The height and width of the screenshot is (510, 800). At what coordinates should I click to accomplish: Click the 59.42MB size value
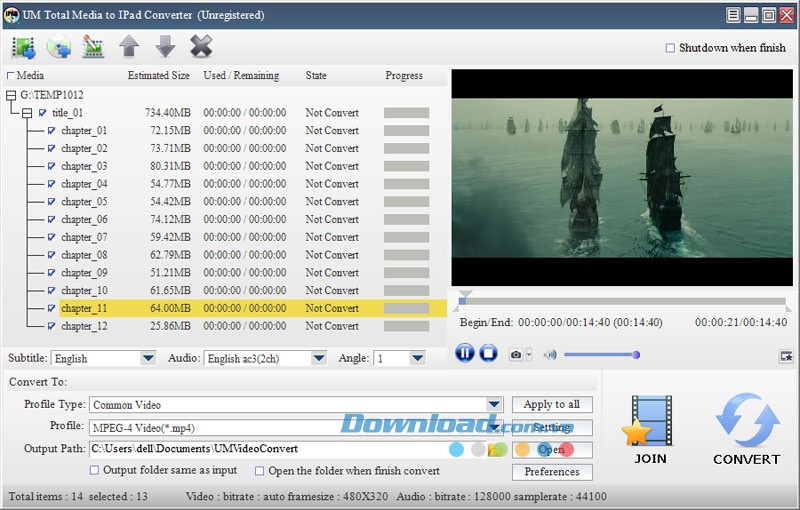(170, 237)
